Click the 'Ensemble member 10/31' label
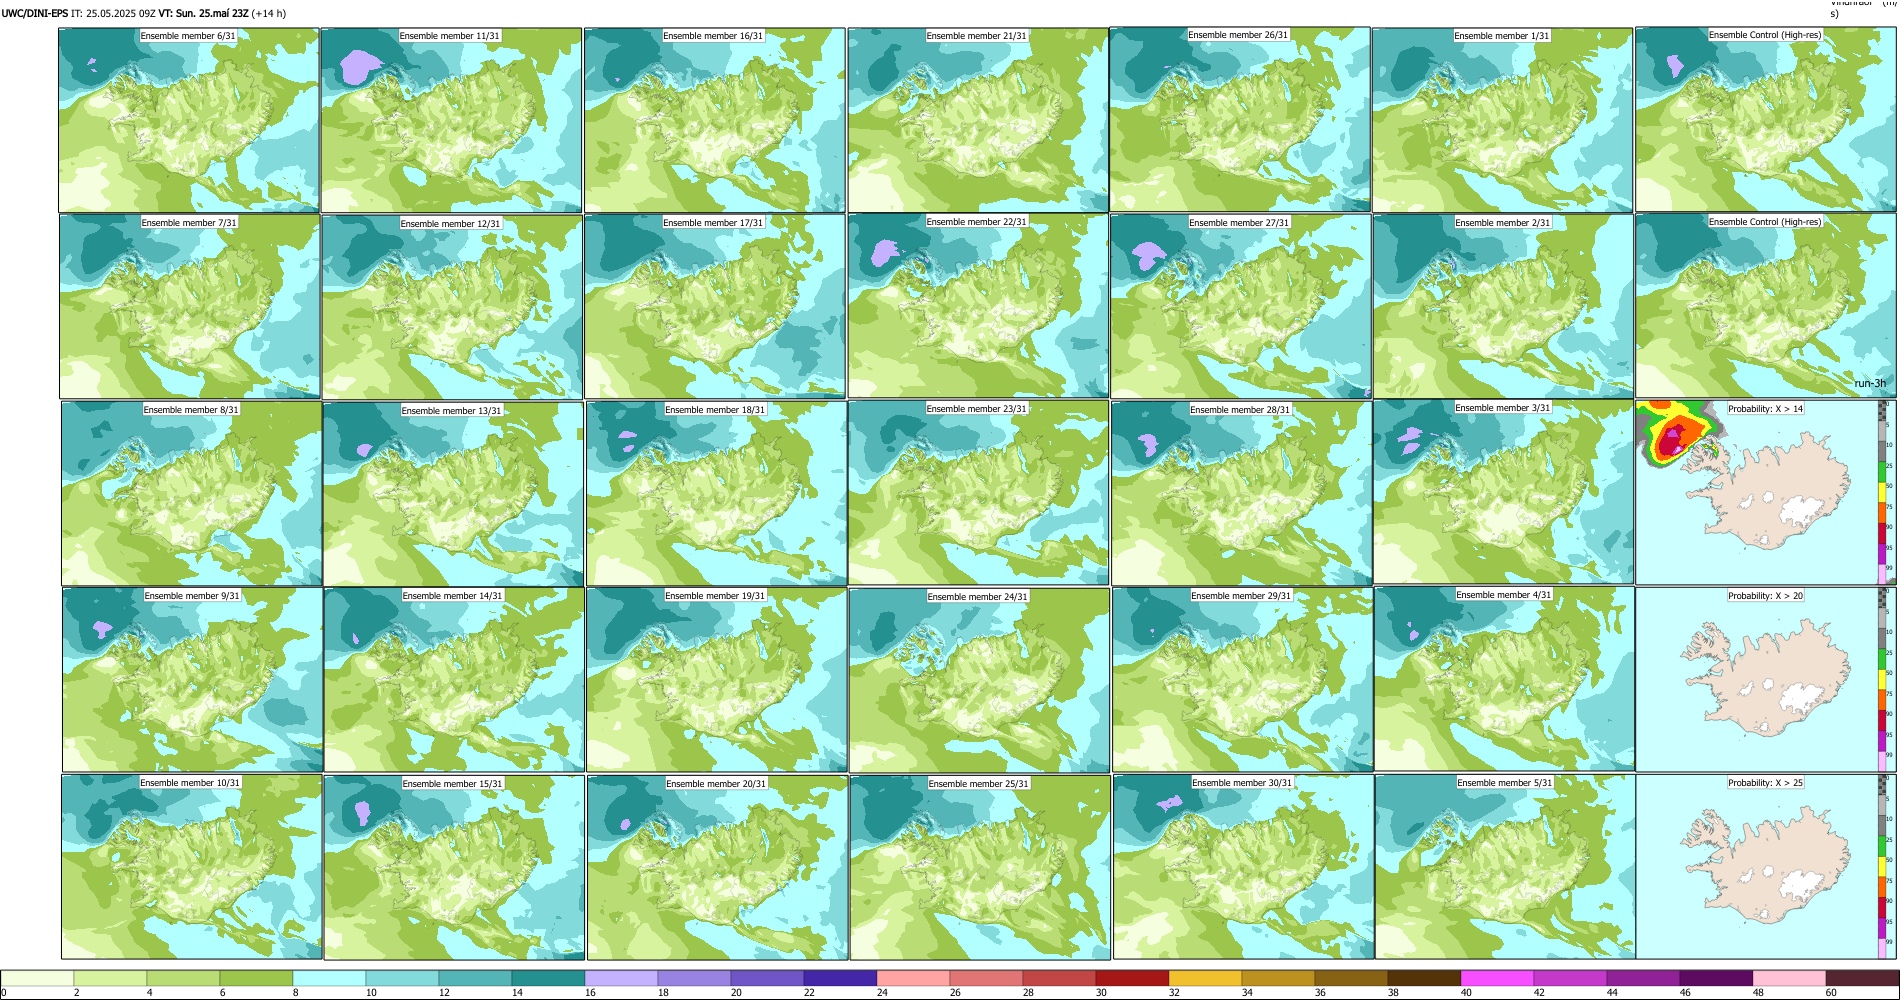Screen dimensions: 1900x1000 point(190,783)
